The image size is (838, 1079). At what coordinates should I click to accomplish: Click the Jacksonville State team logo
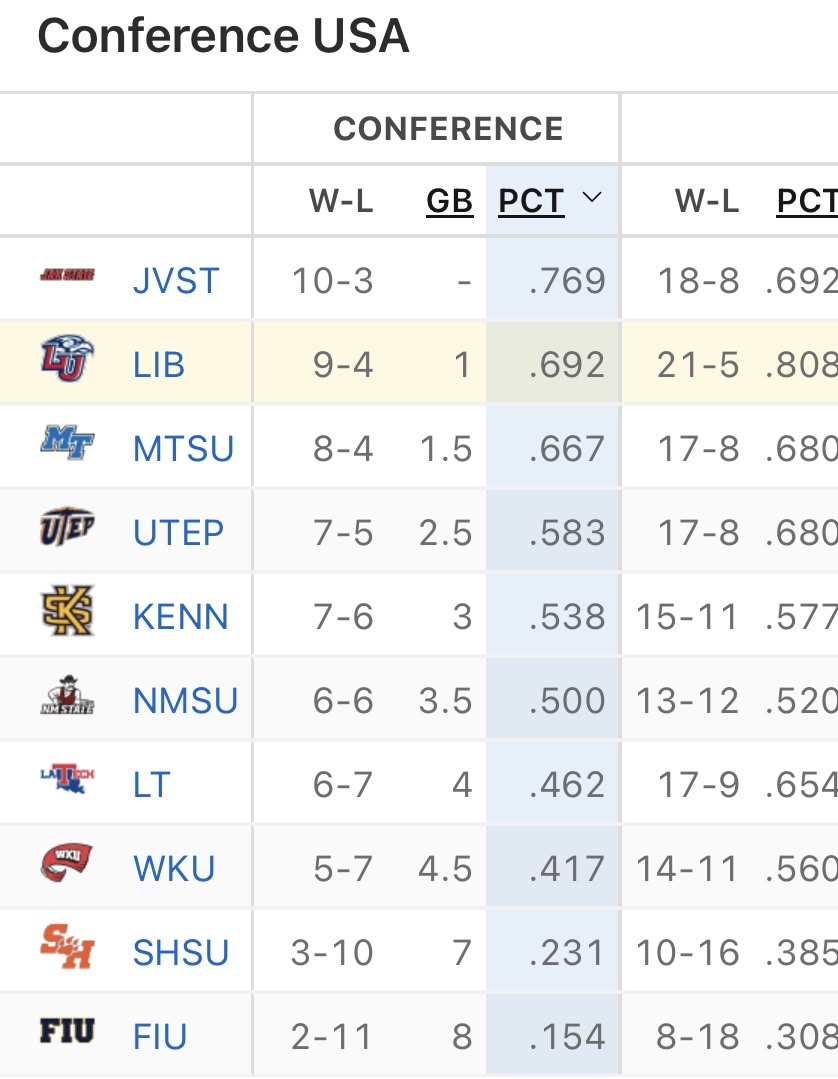pos(67,275)
